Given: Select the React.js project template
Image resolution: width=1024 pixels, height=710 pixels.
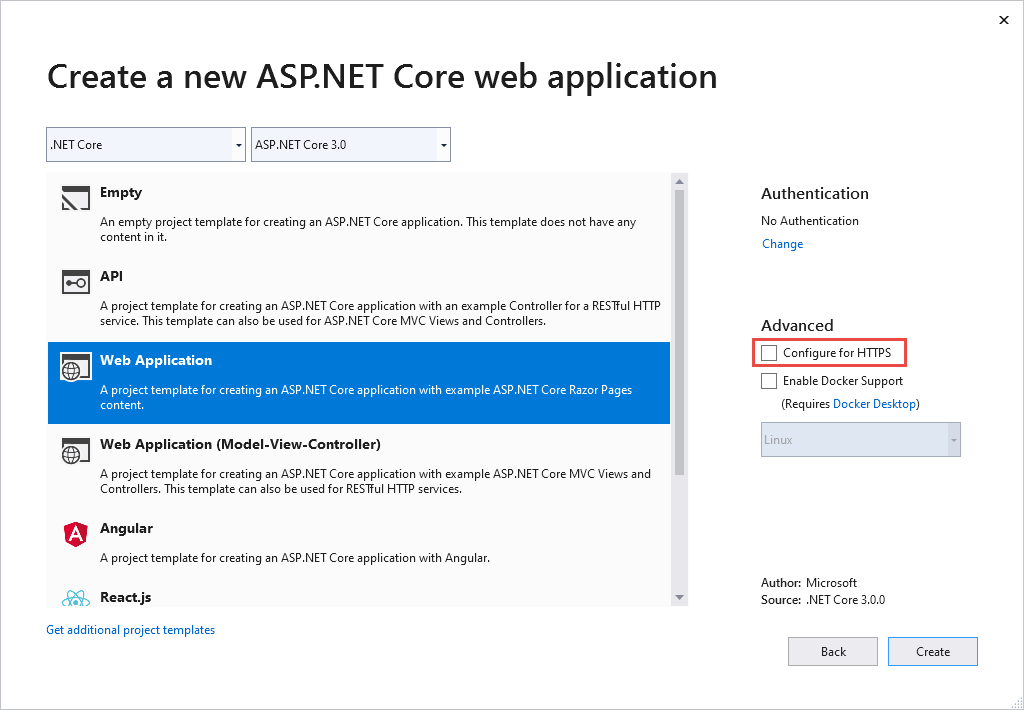Looking at the screenshot, I should pos(359,593).
